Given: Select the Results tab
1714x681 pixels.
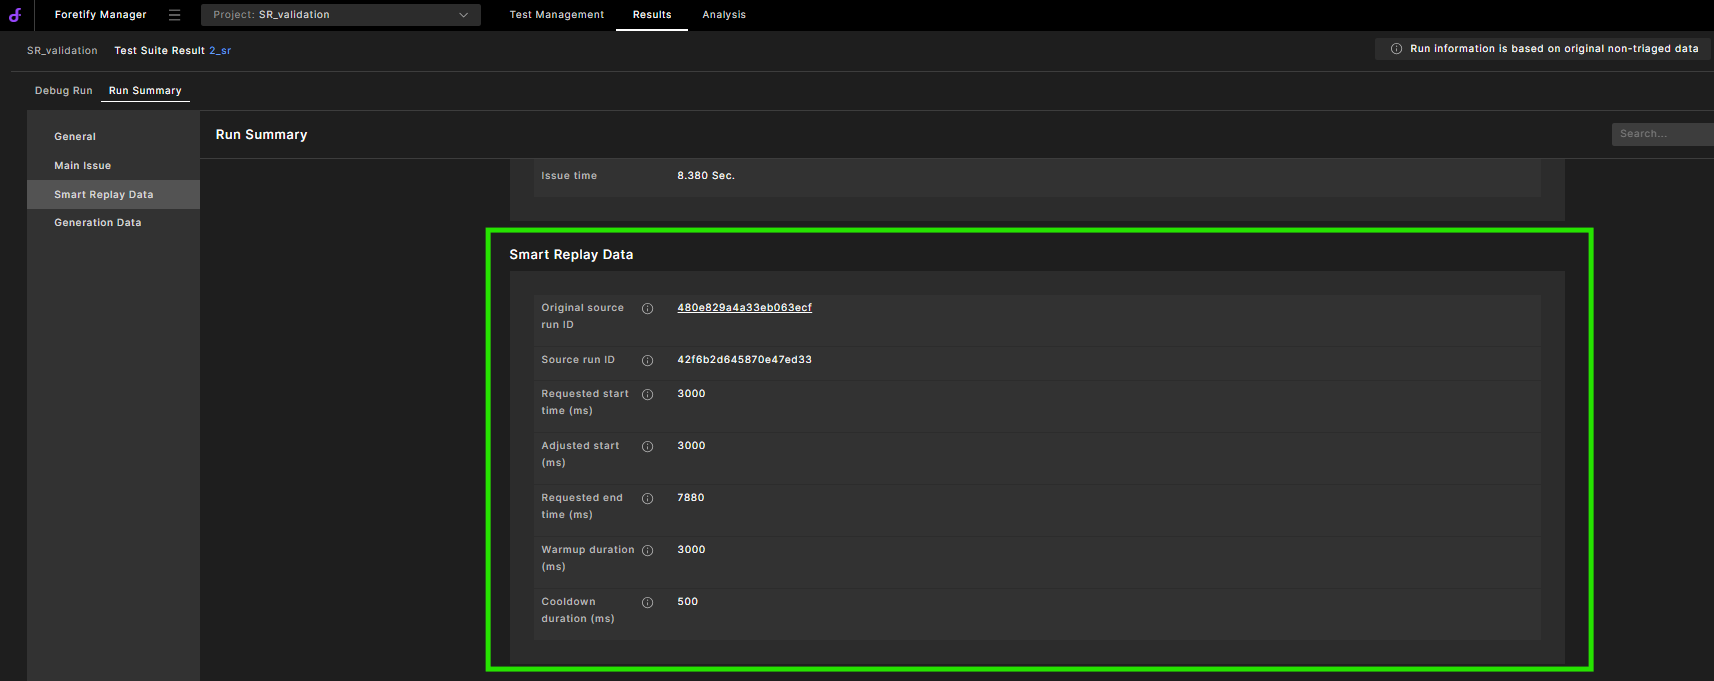Looking at the screenshot, I should pos(652,15).
